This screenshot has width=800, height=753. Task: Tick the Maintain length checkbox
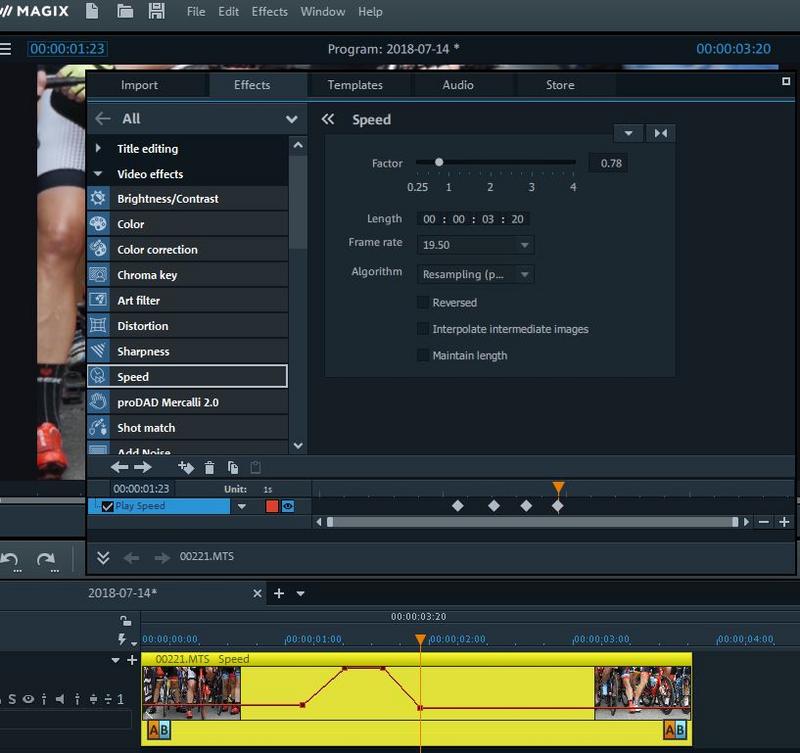point(423,355)
